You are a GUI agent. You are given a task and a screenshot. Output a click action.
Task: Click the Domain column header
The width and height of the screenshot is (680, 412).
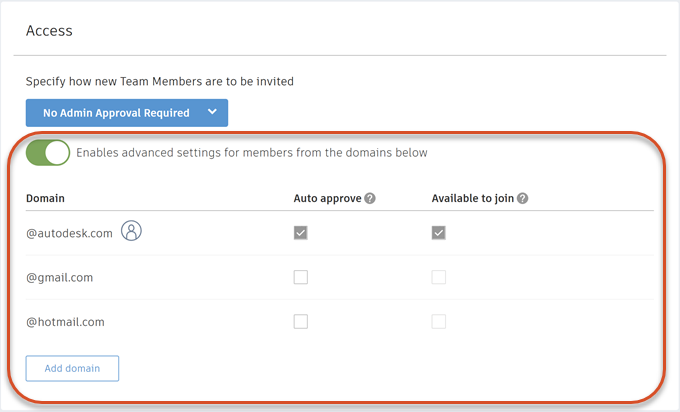[45, 198]
